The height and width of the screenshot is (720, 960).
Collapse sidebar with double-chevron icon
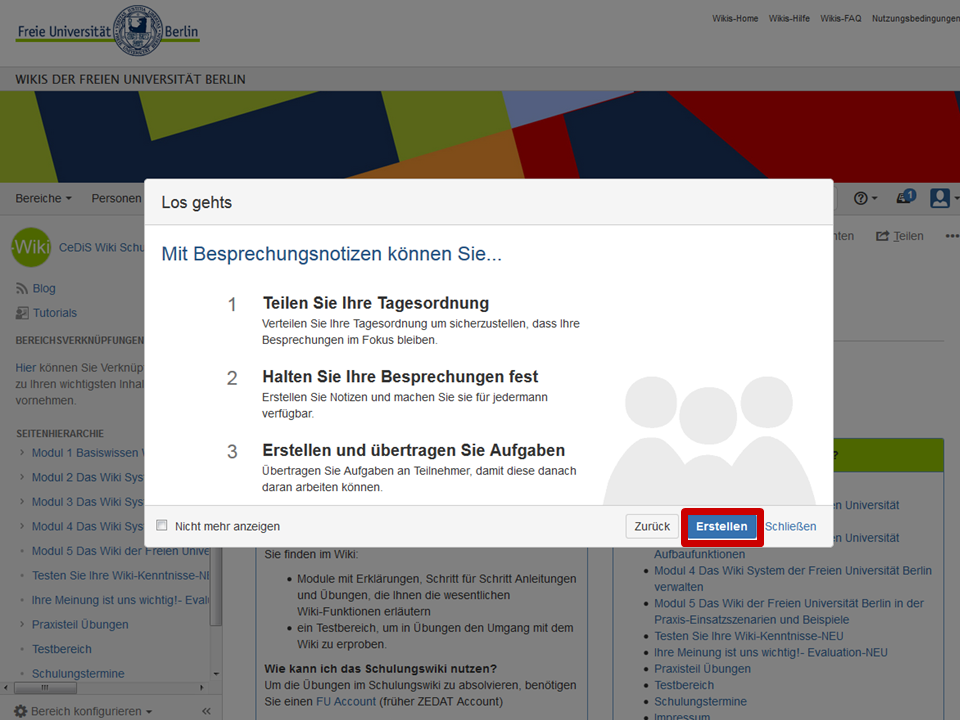tap(206, 711)
